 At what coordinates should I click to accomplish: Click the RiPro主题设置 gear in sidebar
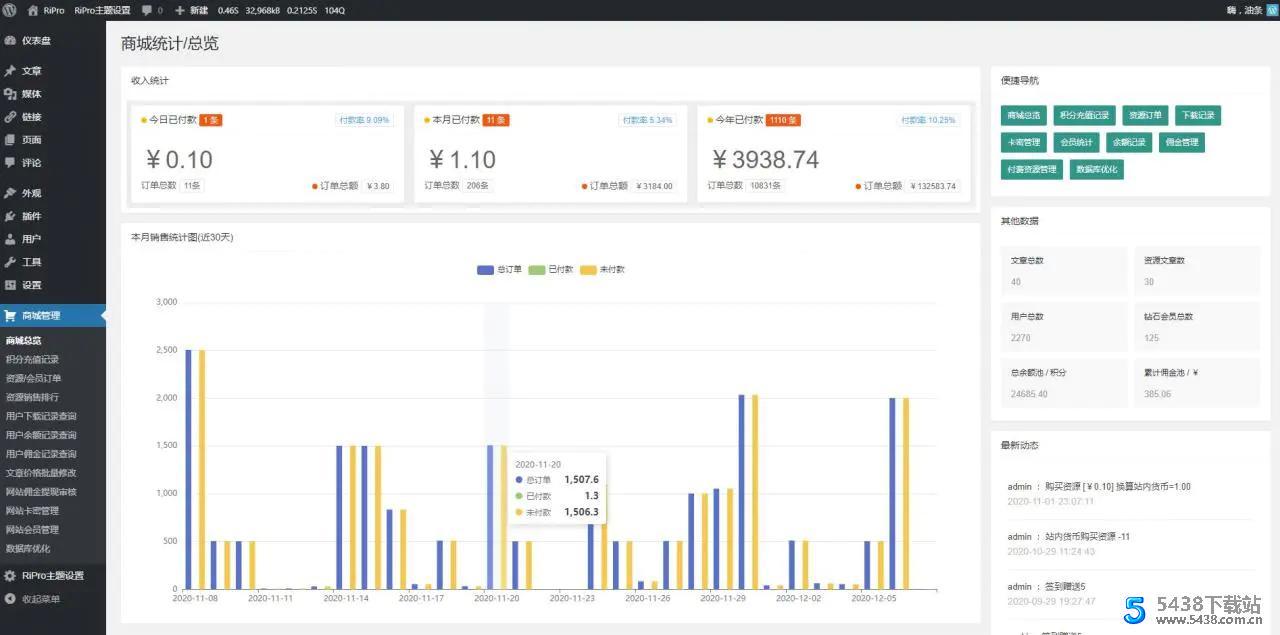pos(10,576)
